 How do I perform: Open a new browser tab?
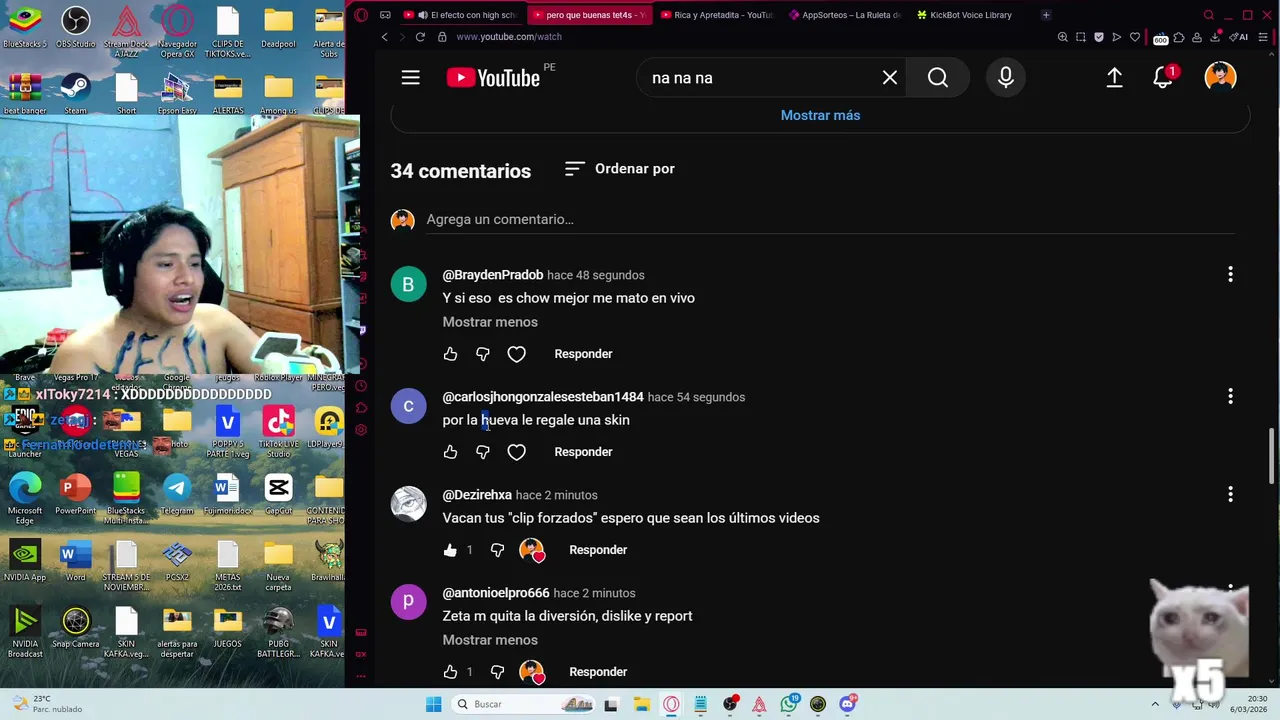1046,15
